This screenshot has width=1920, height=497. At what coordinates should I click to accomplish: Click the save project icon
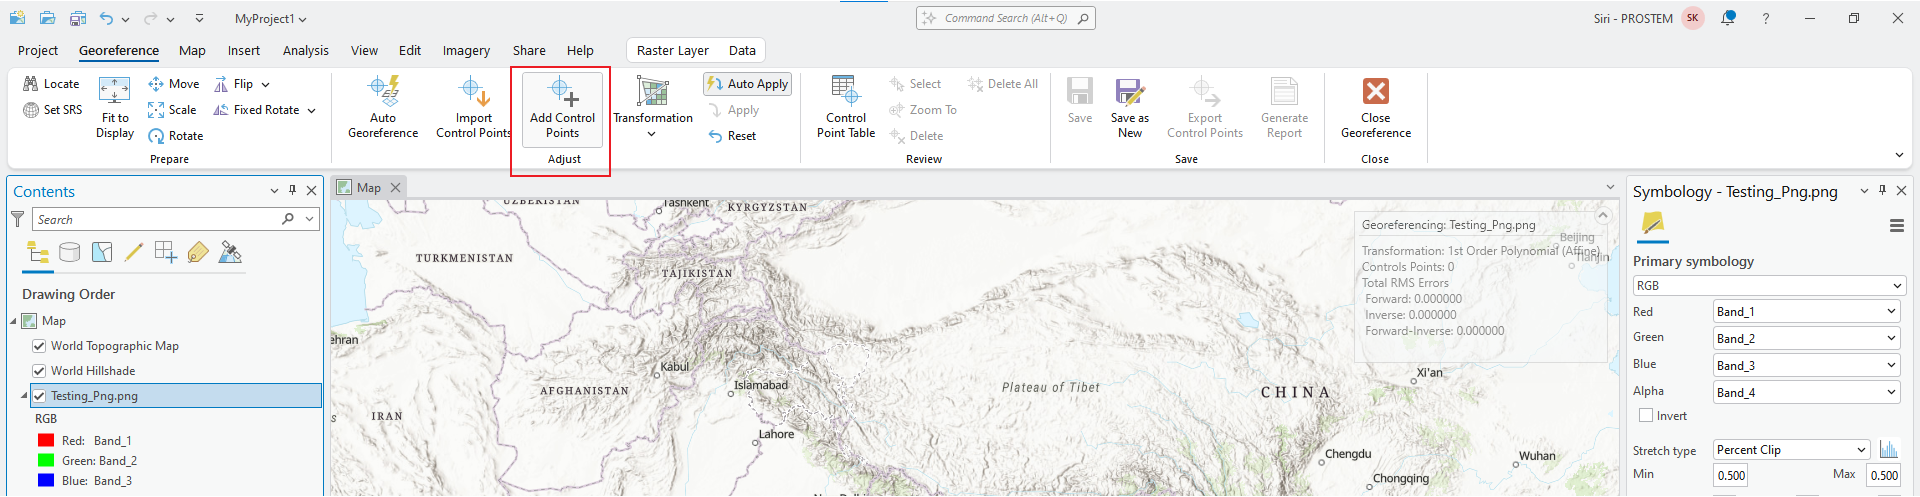click(77, 18)
